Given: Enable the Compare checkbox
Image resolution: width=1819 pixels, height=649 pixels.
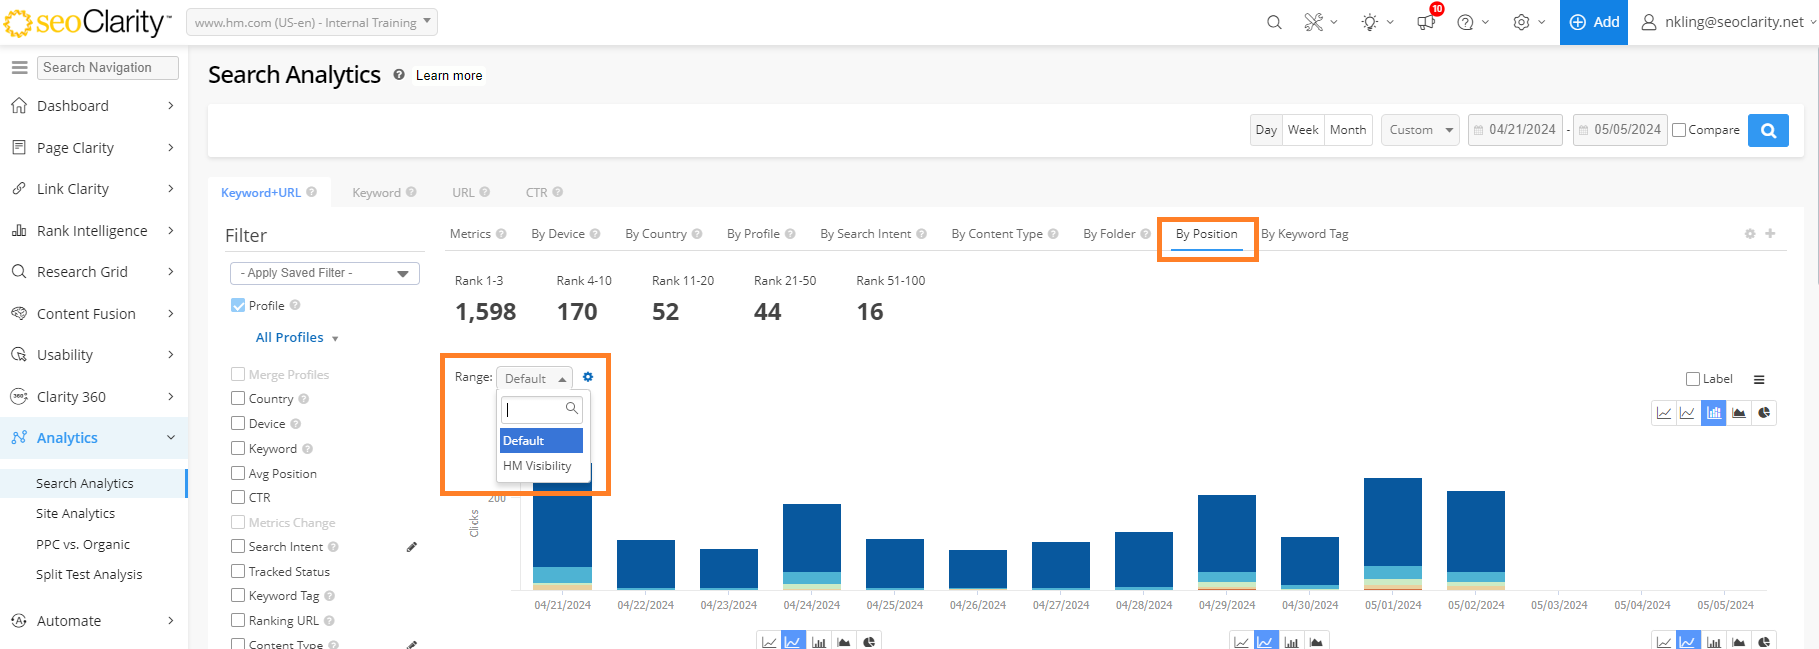Looking at the screenshot, I should [1680, 130].
